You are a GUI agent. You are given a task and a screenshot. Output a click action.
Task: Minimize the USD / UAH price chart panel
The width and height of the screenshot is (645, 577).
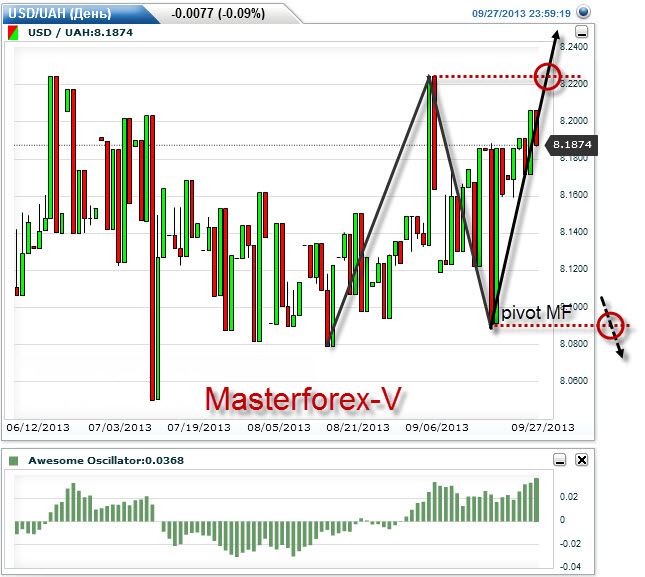pyautogui.click(x=581, y=32)
